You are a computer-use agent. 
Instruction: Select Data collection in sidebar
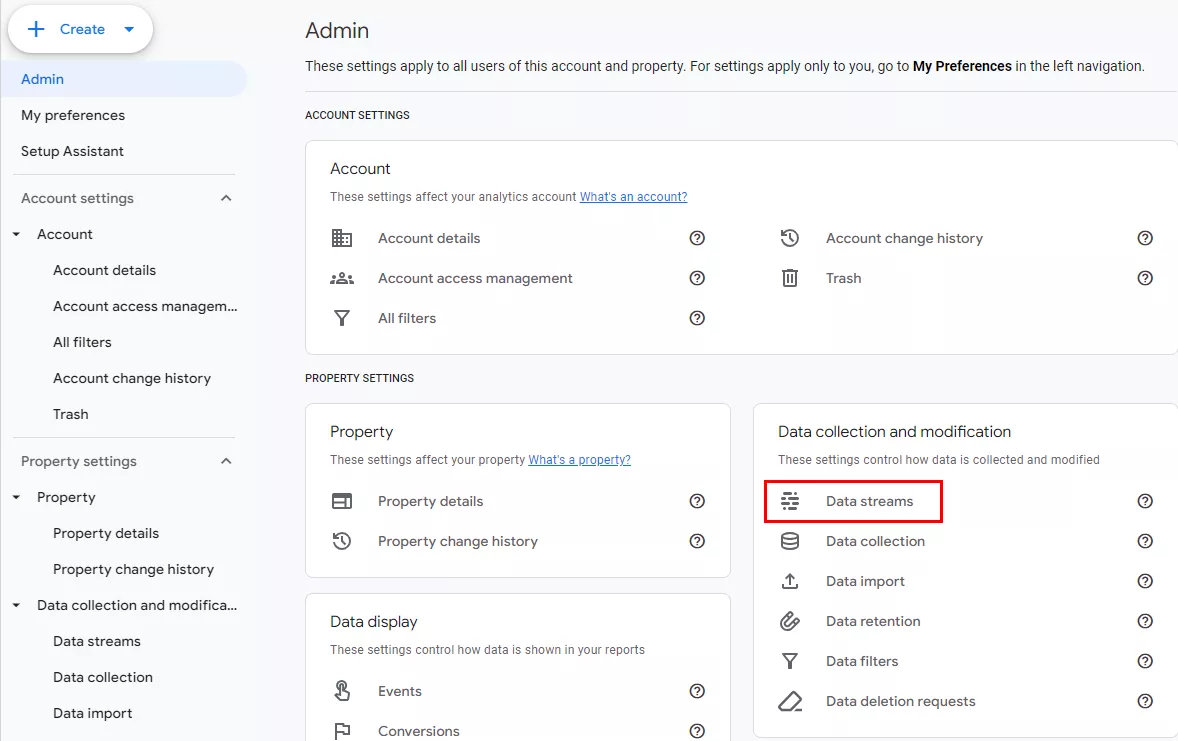[x=103, y=678]
